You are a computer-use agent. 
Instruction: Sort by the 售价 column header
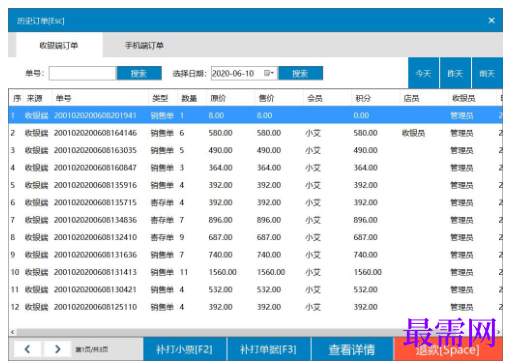click(x=279, y=98)
